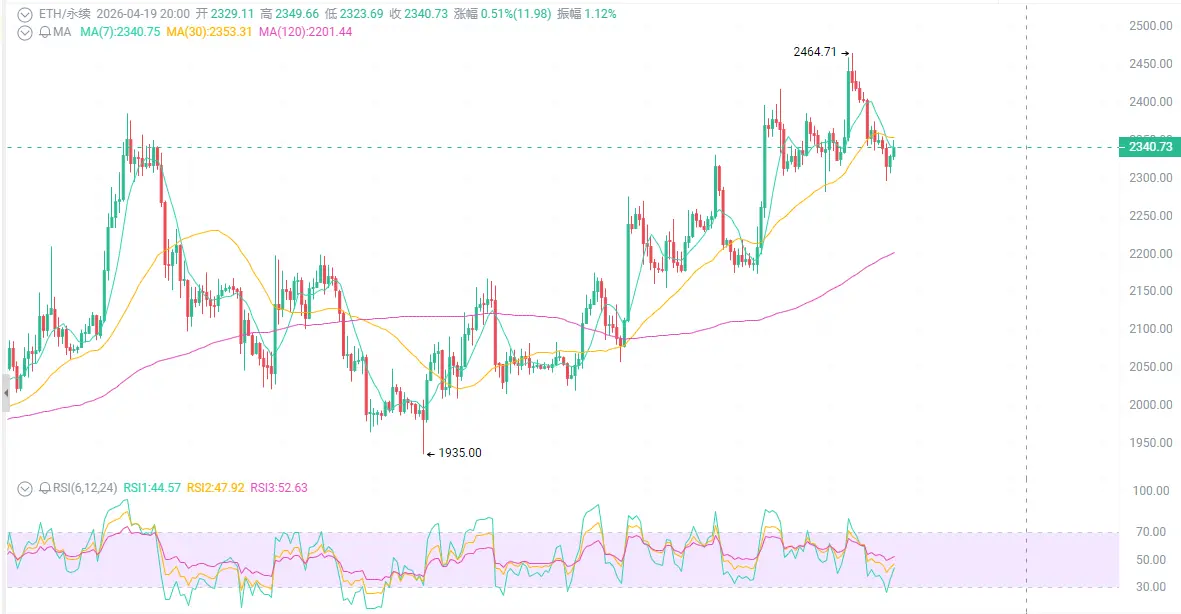
Task: Collapse the RSI indicator panel chevron
Action: (25, 488)
